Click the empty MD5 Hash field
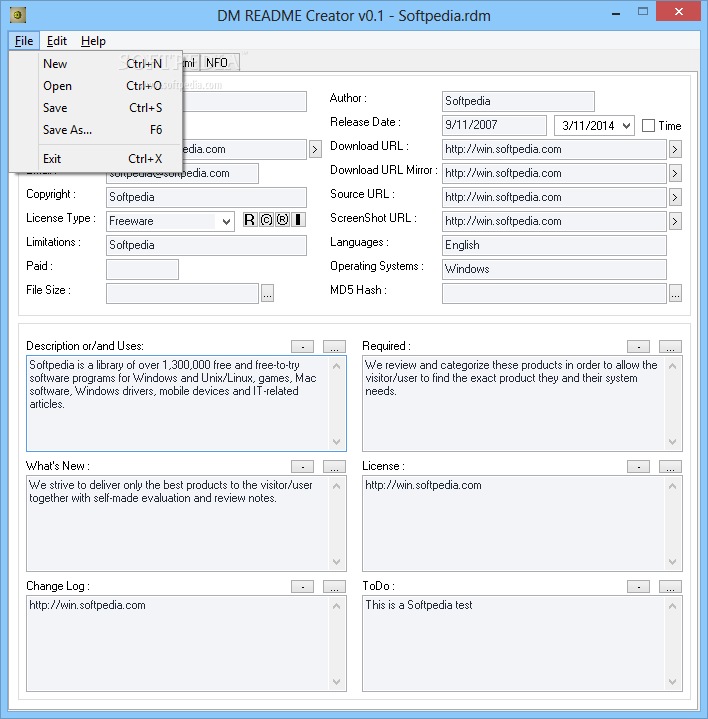 click(x=554, y=293)
